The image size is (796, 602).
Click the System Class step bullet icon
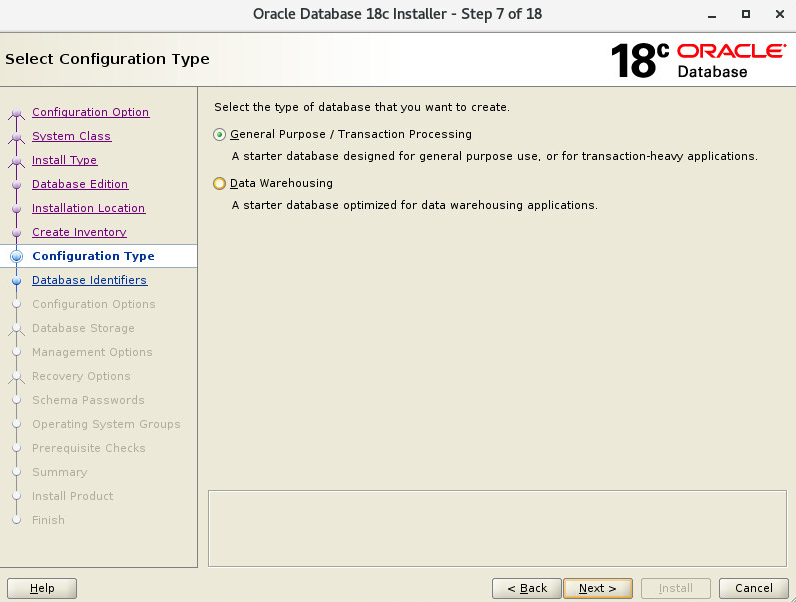pos(16,137)
